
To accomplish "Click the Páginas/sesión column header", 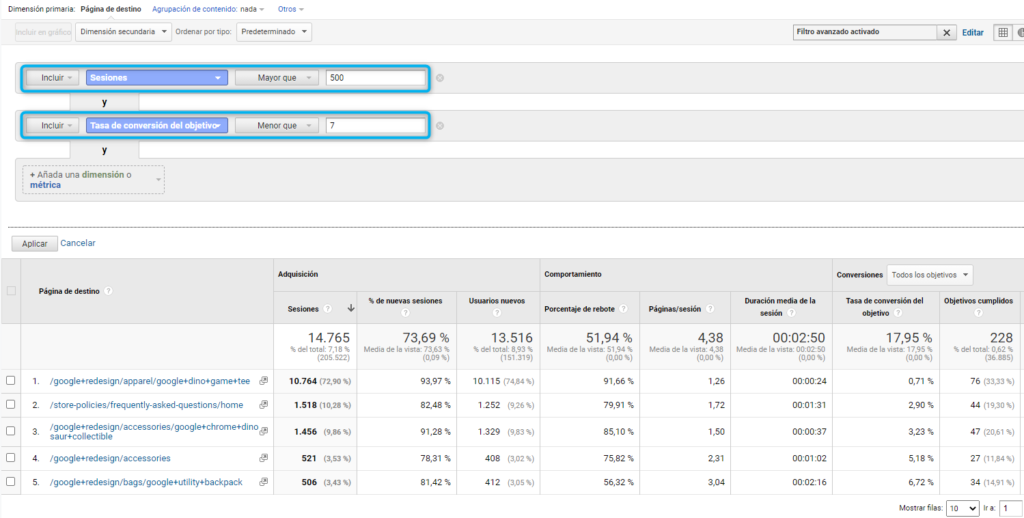I will tap(675, 308).
